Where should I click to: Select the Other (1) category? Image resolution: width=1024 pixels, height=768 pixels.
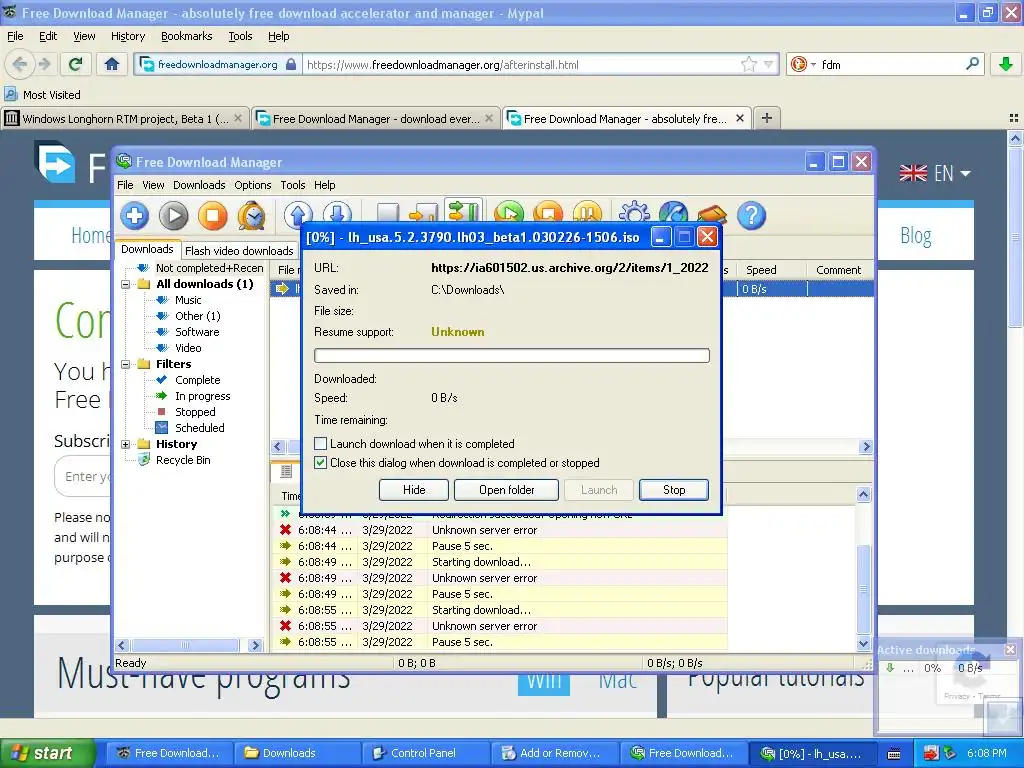coord(197,316)
